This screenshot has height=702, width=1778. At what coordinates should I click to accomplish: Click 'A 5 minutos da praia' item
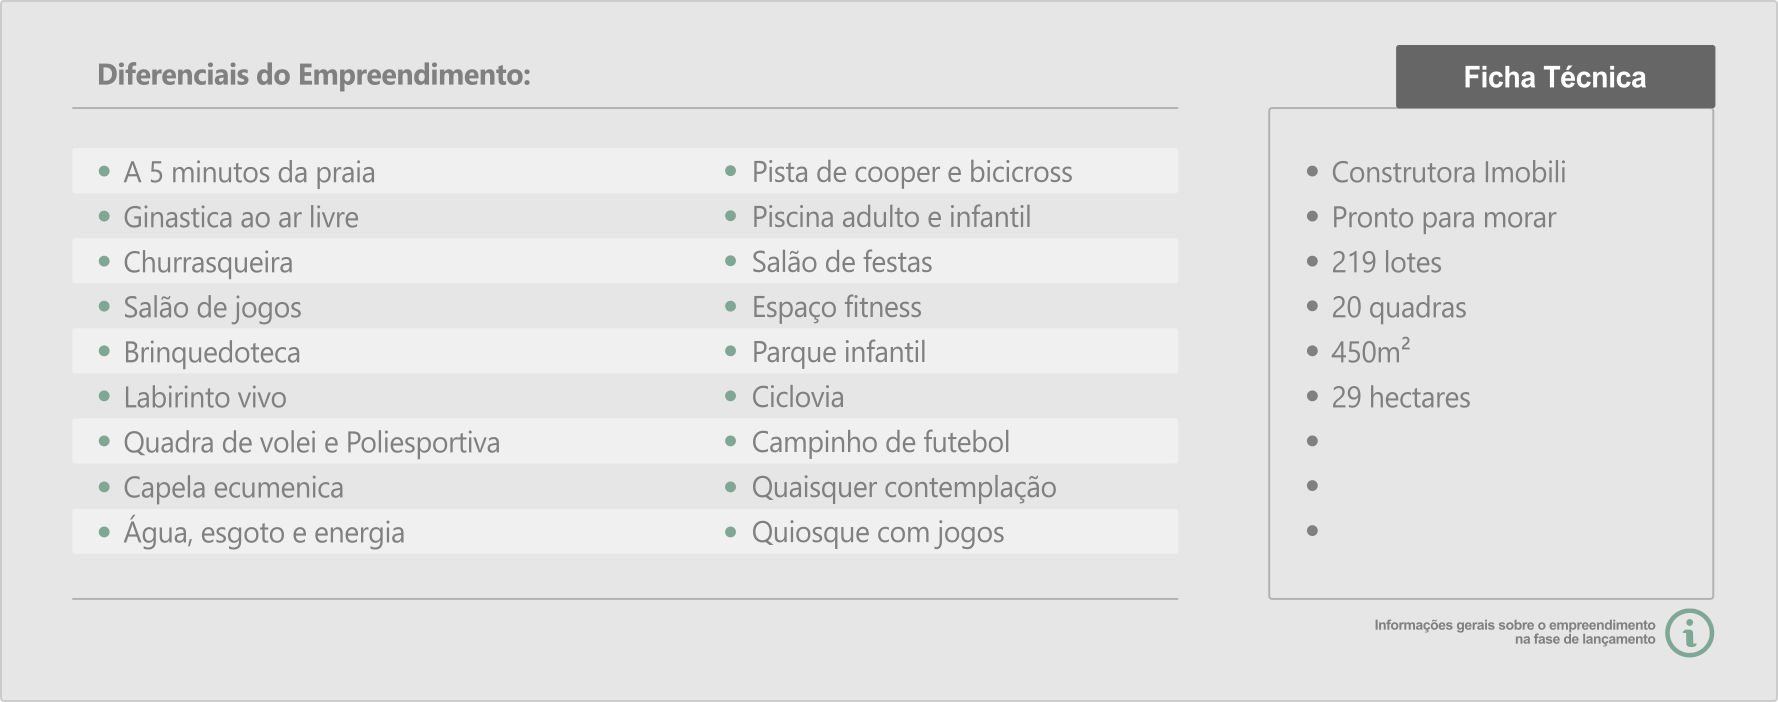[249, 172]
